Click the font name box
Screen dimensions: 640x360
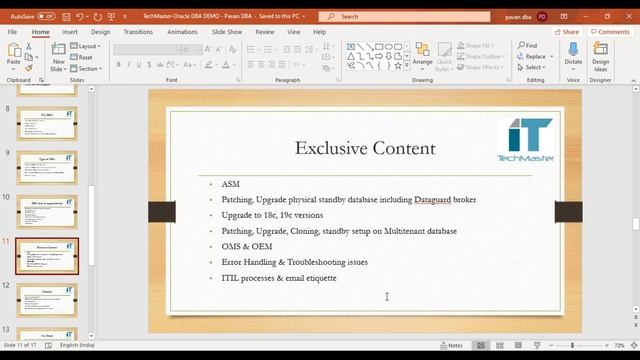147,50
